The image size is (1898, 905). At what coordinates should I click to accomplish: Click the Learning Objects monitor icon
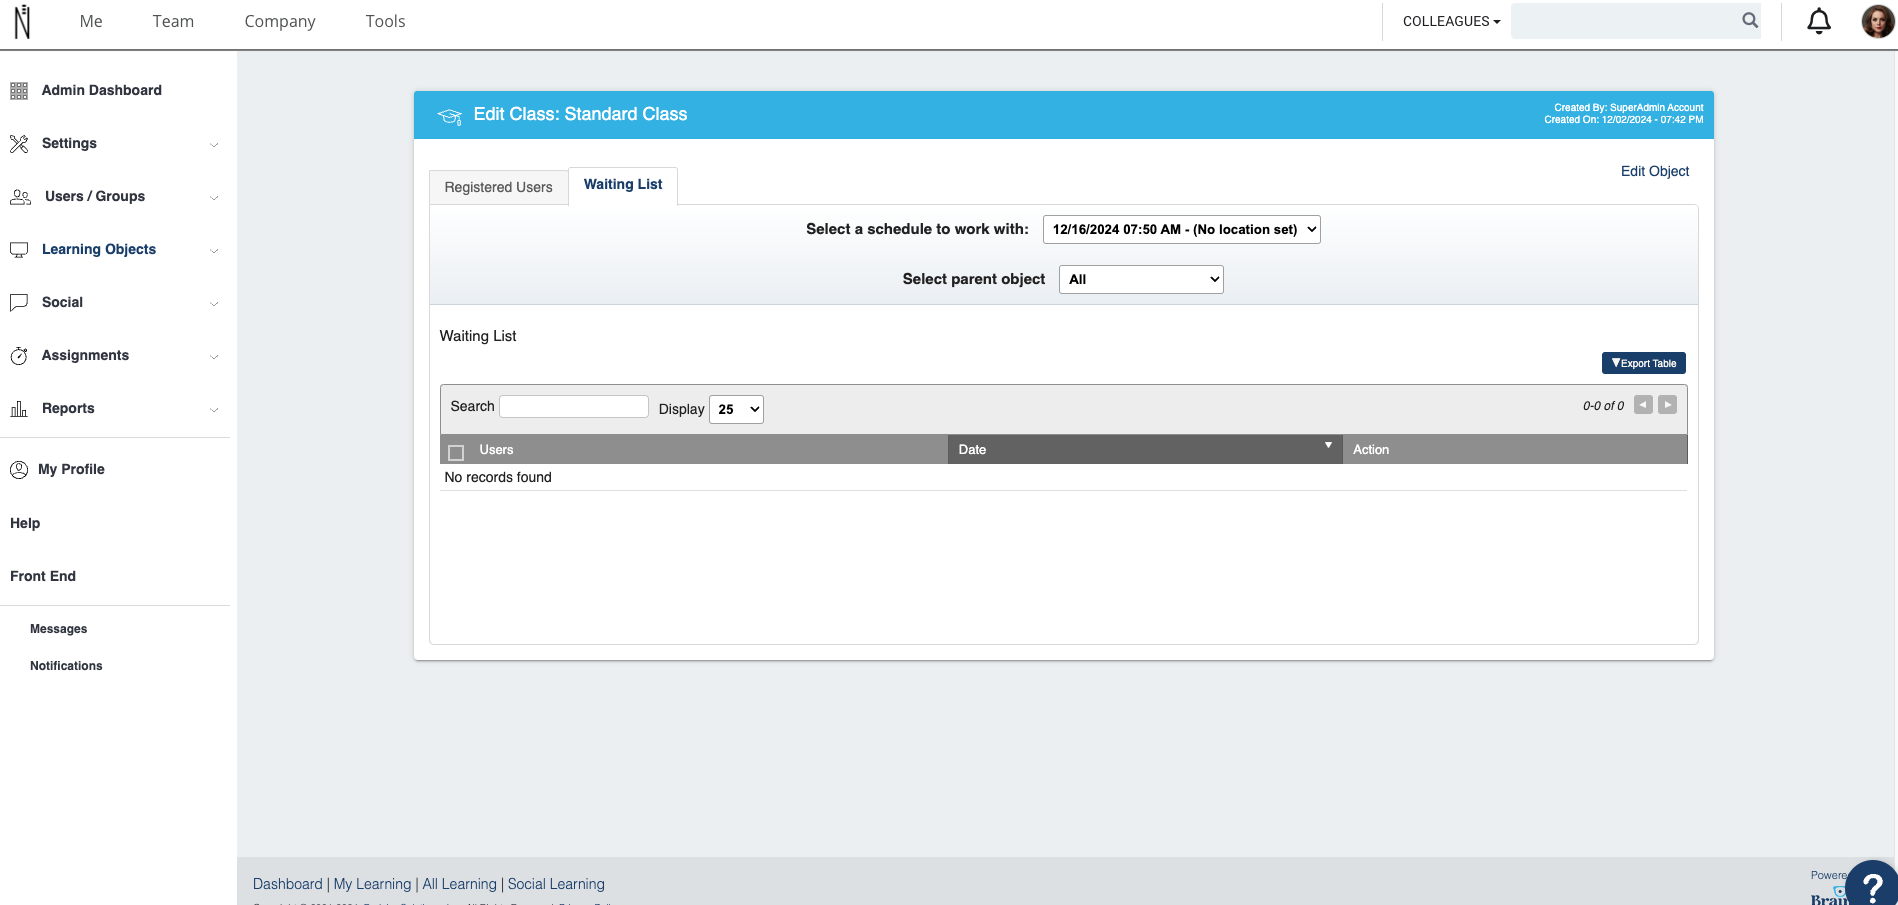[19, 250]
